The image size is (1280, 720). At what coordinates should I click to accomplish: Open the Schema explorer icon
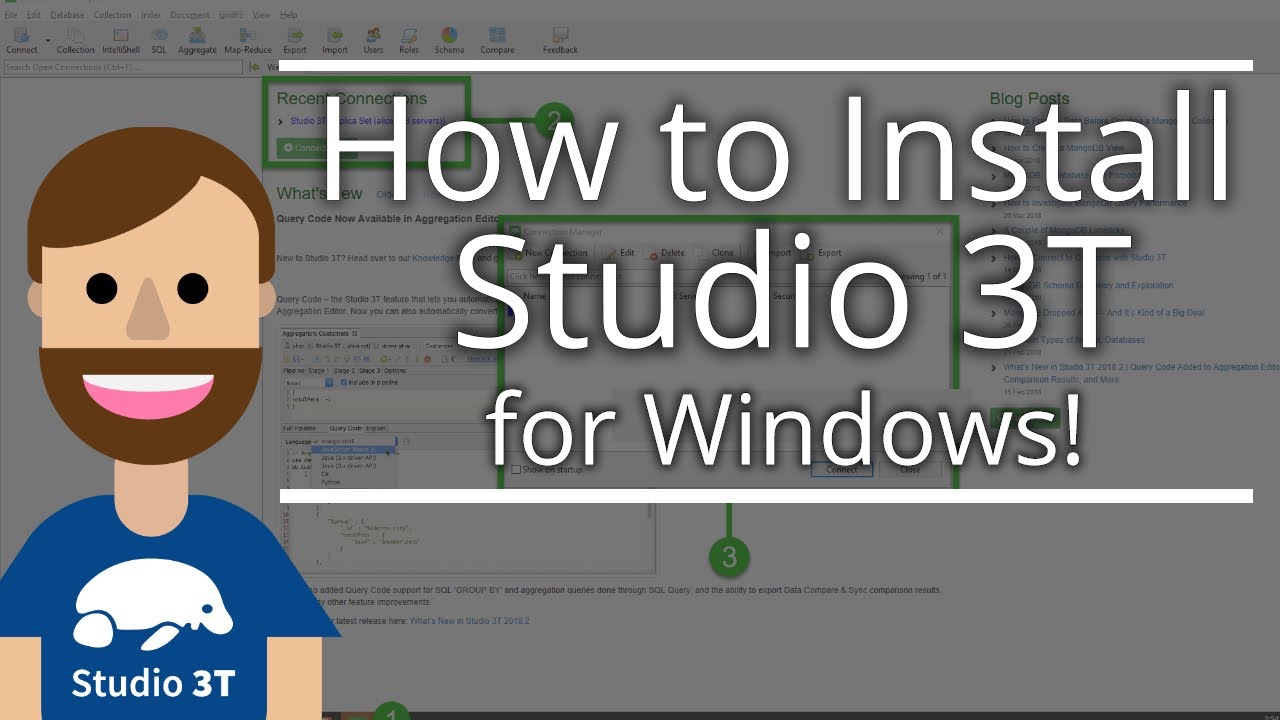click(x=449, y=40)
